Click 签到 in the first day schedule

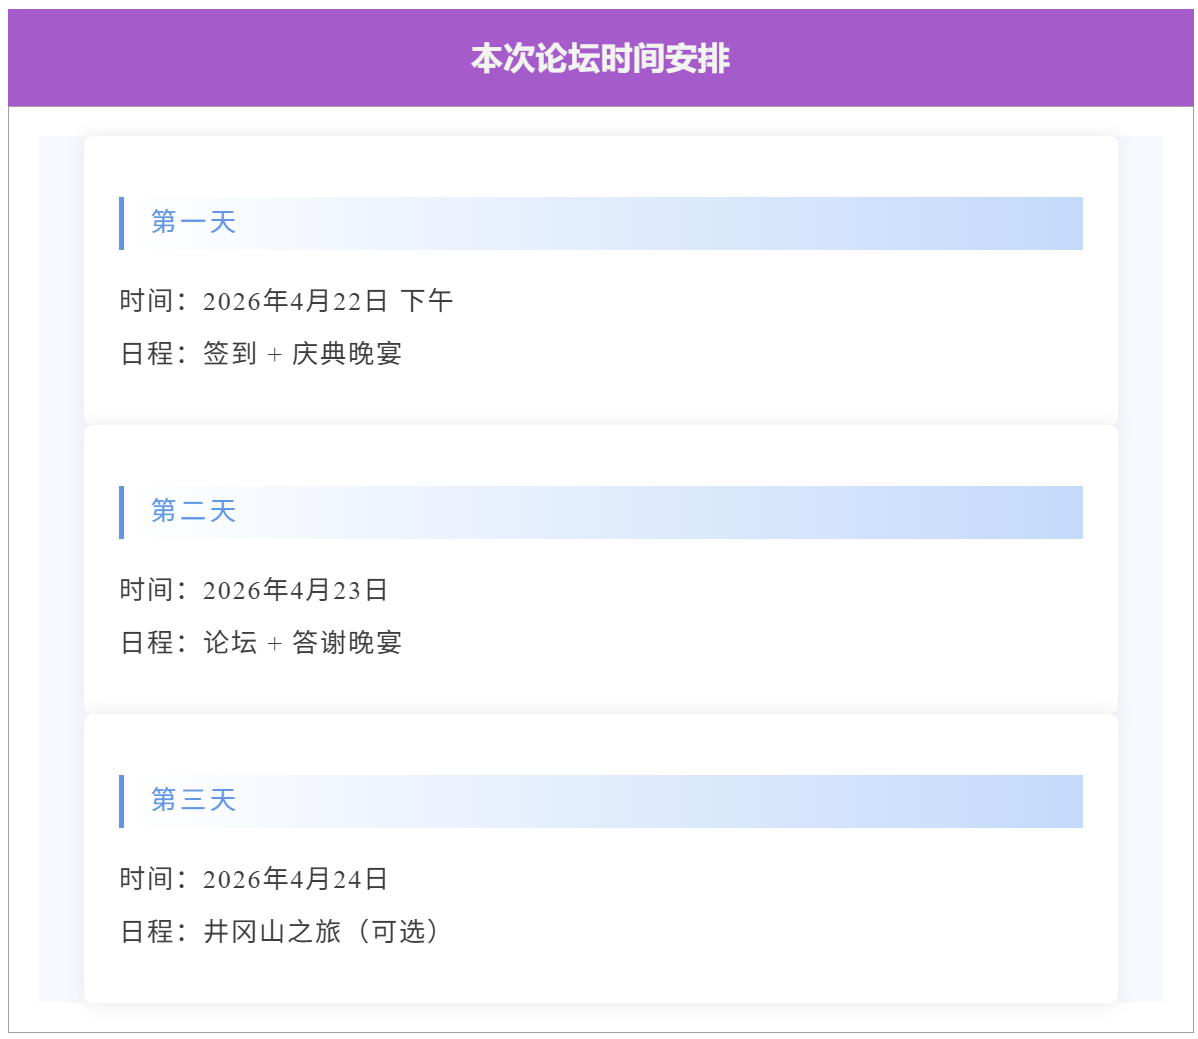pyautogui.click(x=230, y=354)
